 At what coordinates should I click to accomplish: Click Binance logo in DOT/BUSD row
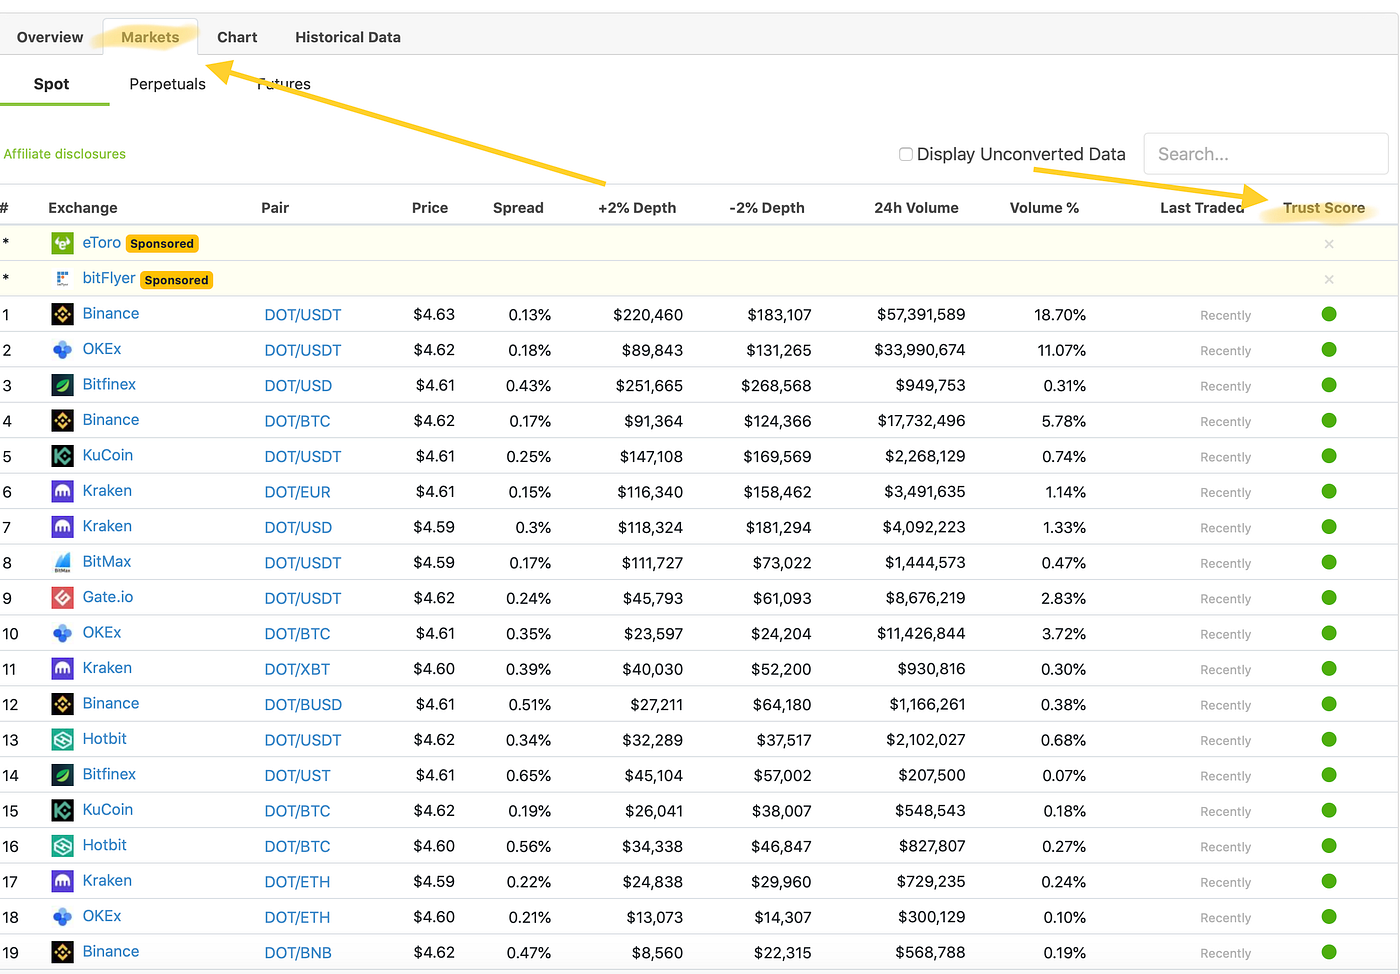point(62,704)
